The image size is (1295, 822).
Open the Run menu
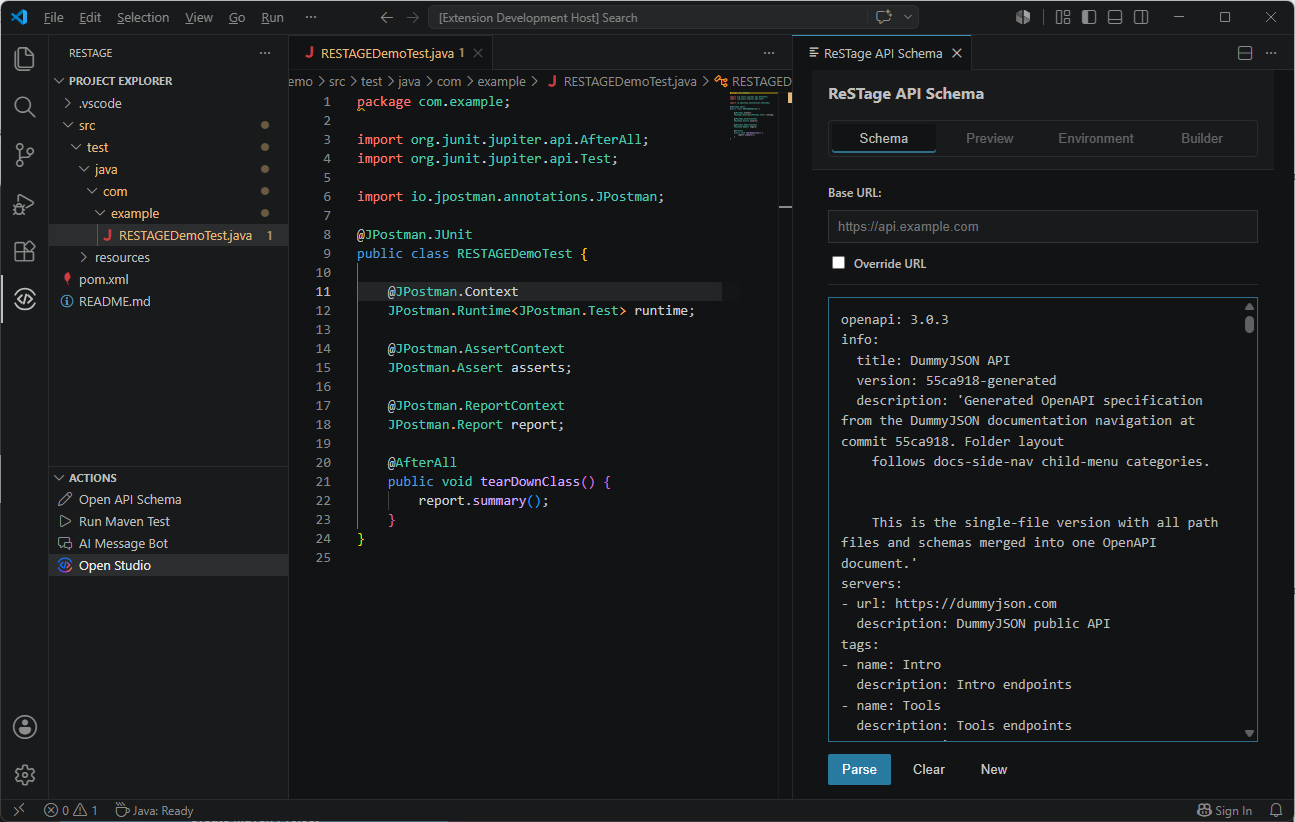click(x=272, y=17)
